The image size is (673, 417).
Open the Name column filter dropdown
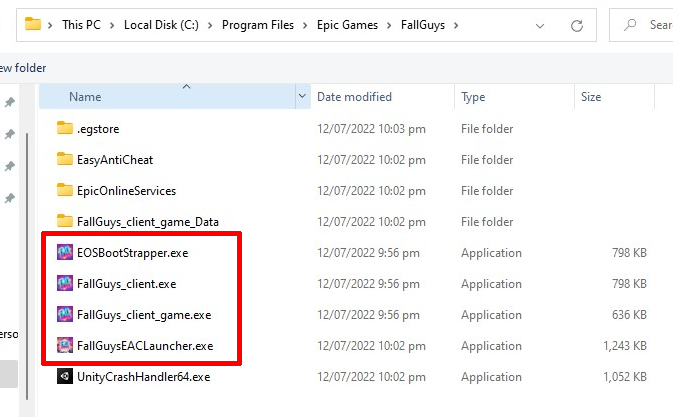[302, 96]
